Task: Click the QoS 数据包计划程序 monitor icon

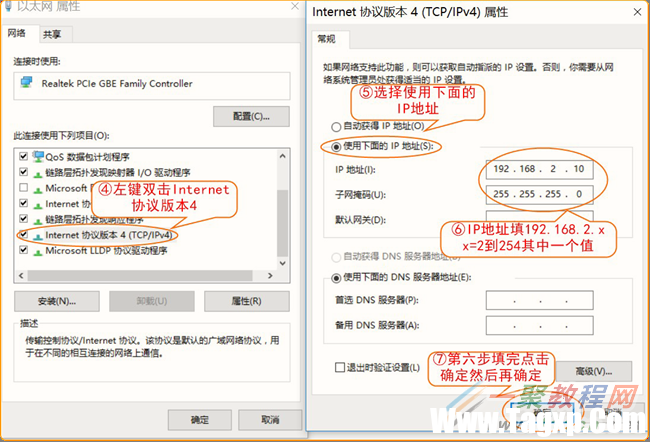Action: 38,157
